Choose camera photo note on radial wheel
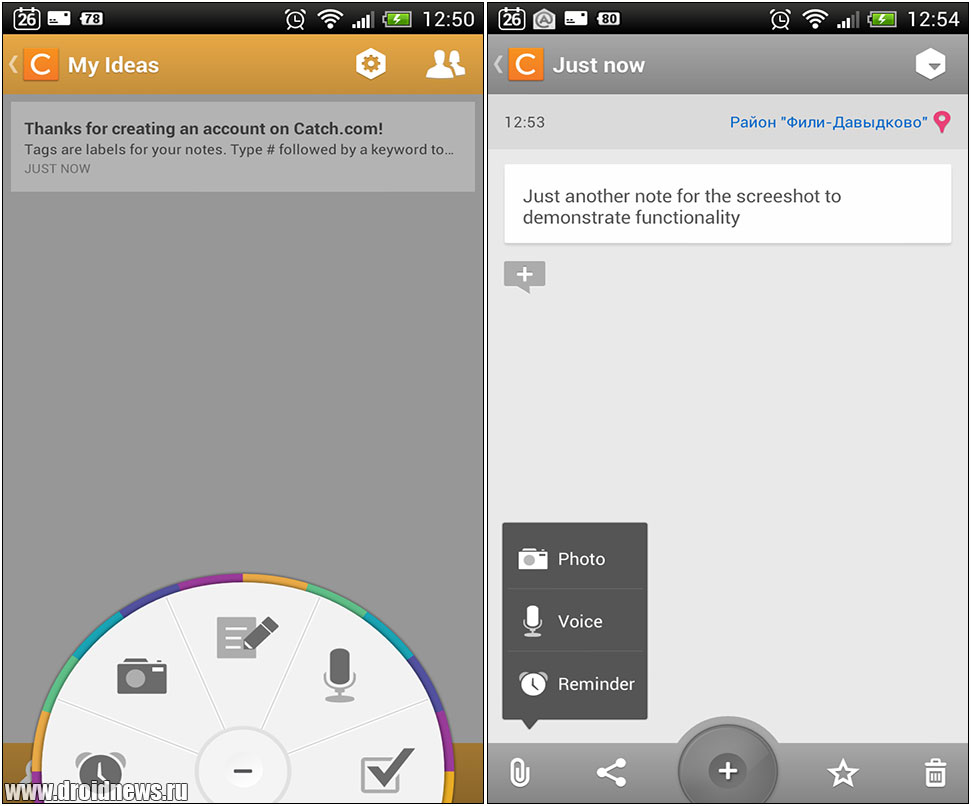971x806 pixels. pos(142,675)
